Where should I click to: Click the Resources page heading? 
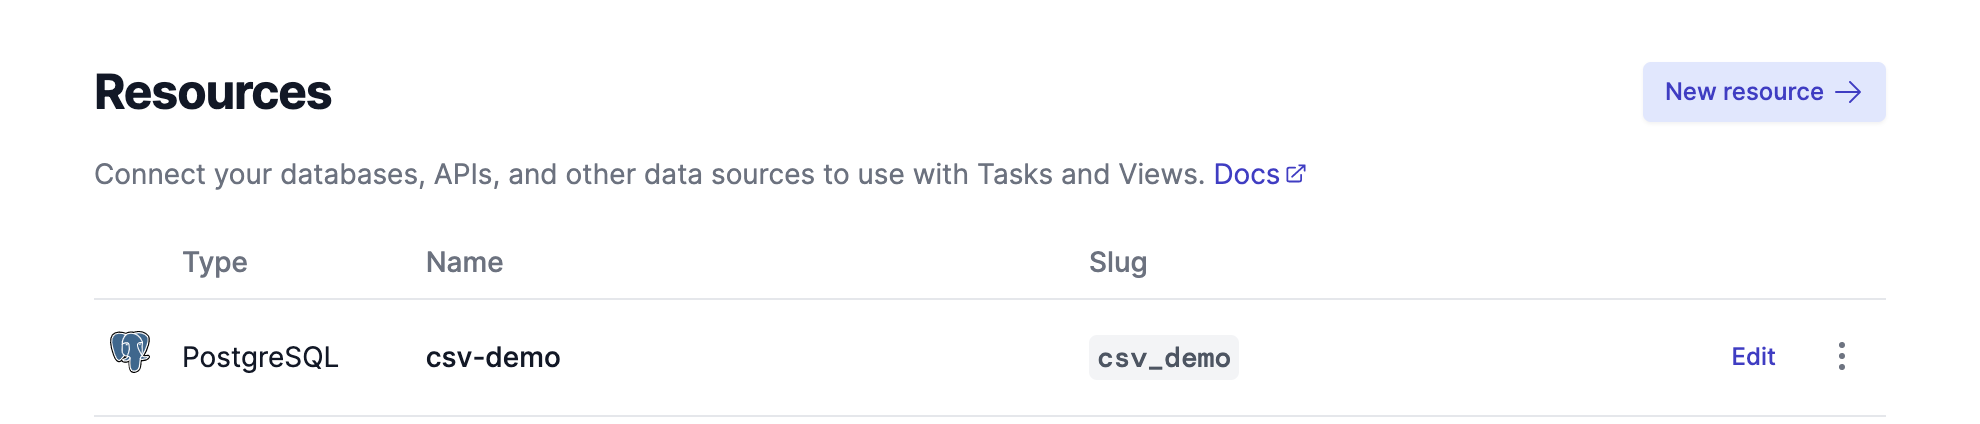tap(213, 92)
